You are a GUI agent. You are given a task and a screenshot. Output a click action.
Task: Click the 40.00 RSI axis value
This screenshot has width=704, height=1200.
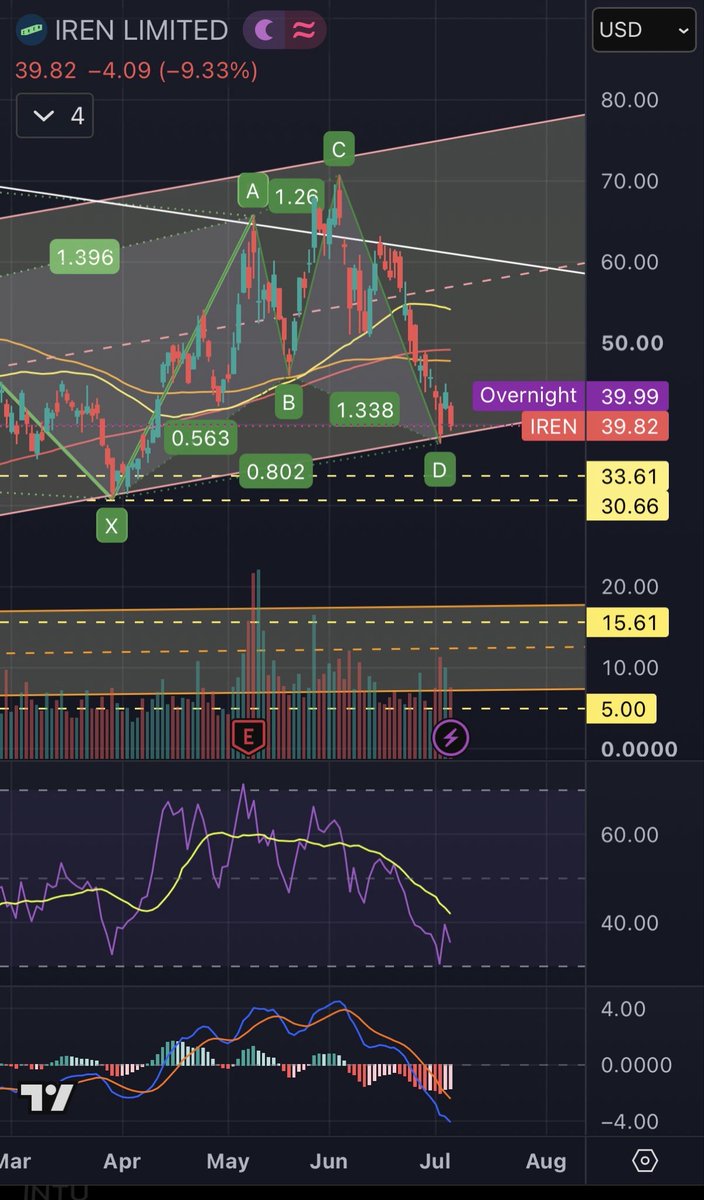(630, 923)
